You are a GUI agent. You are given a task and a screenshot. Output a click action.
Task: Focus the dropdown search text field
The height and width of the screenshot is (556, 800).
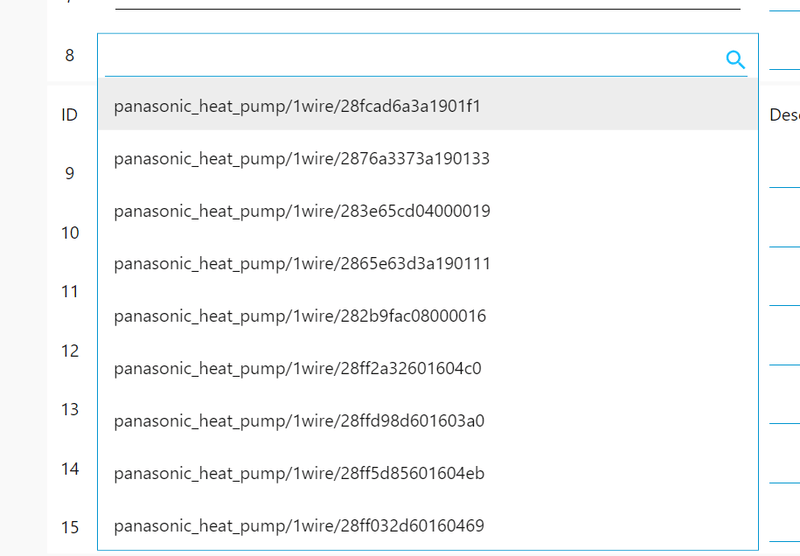tap(410, 59)
